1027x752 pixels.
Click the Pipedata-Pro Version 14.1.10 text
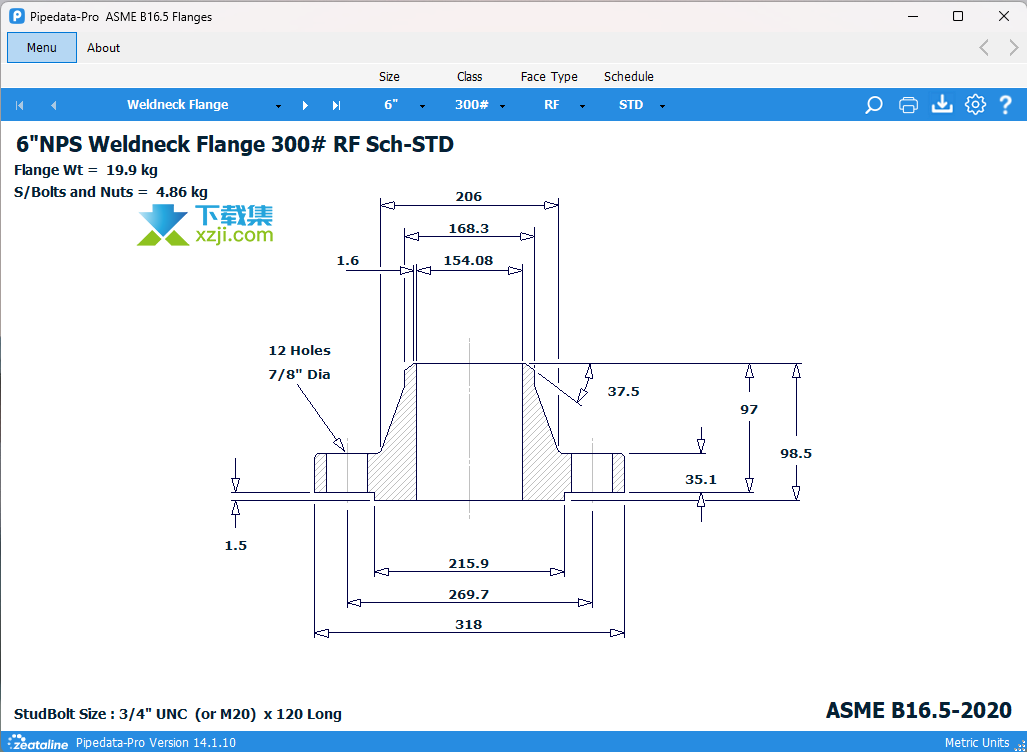(156, 742)
